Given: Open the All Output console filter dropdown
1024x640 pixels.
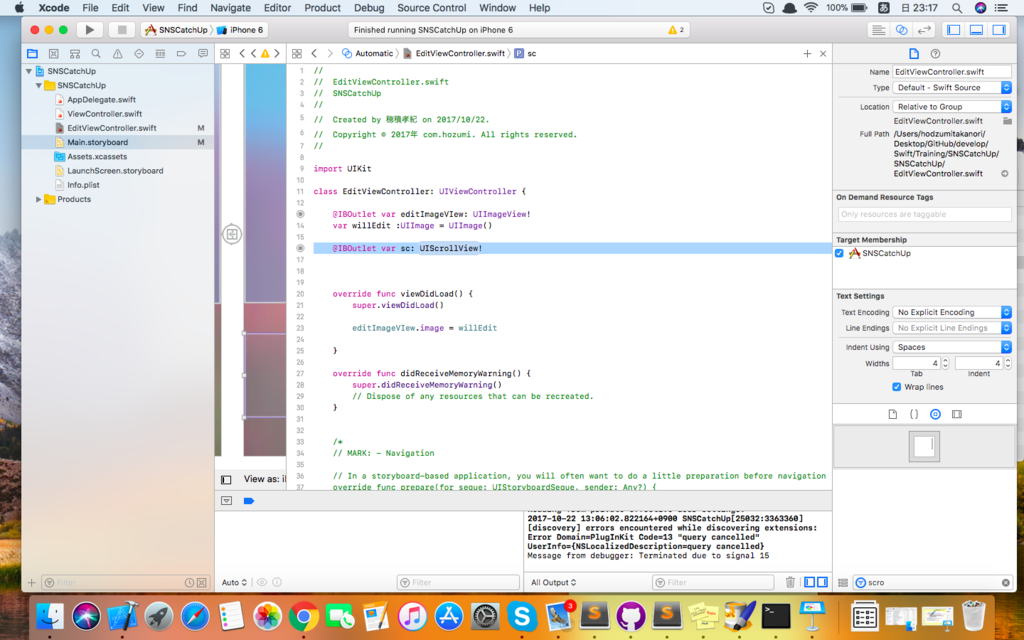Looking at the screenshot, I should [553, 582].
